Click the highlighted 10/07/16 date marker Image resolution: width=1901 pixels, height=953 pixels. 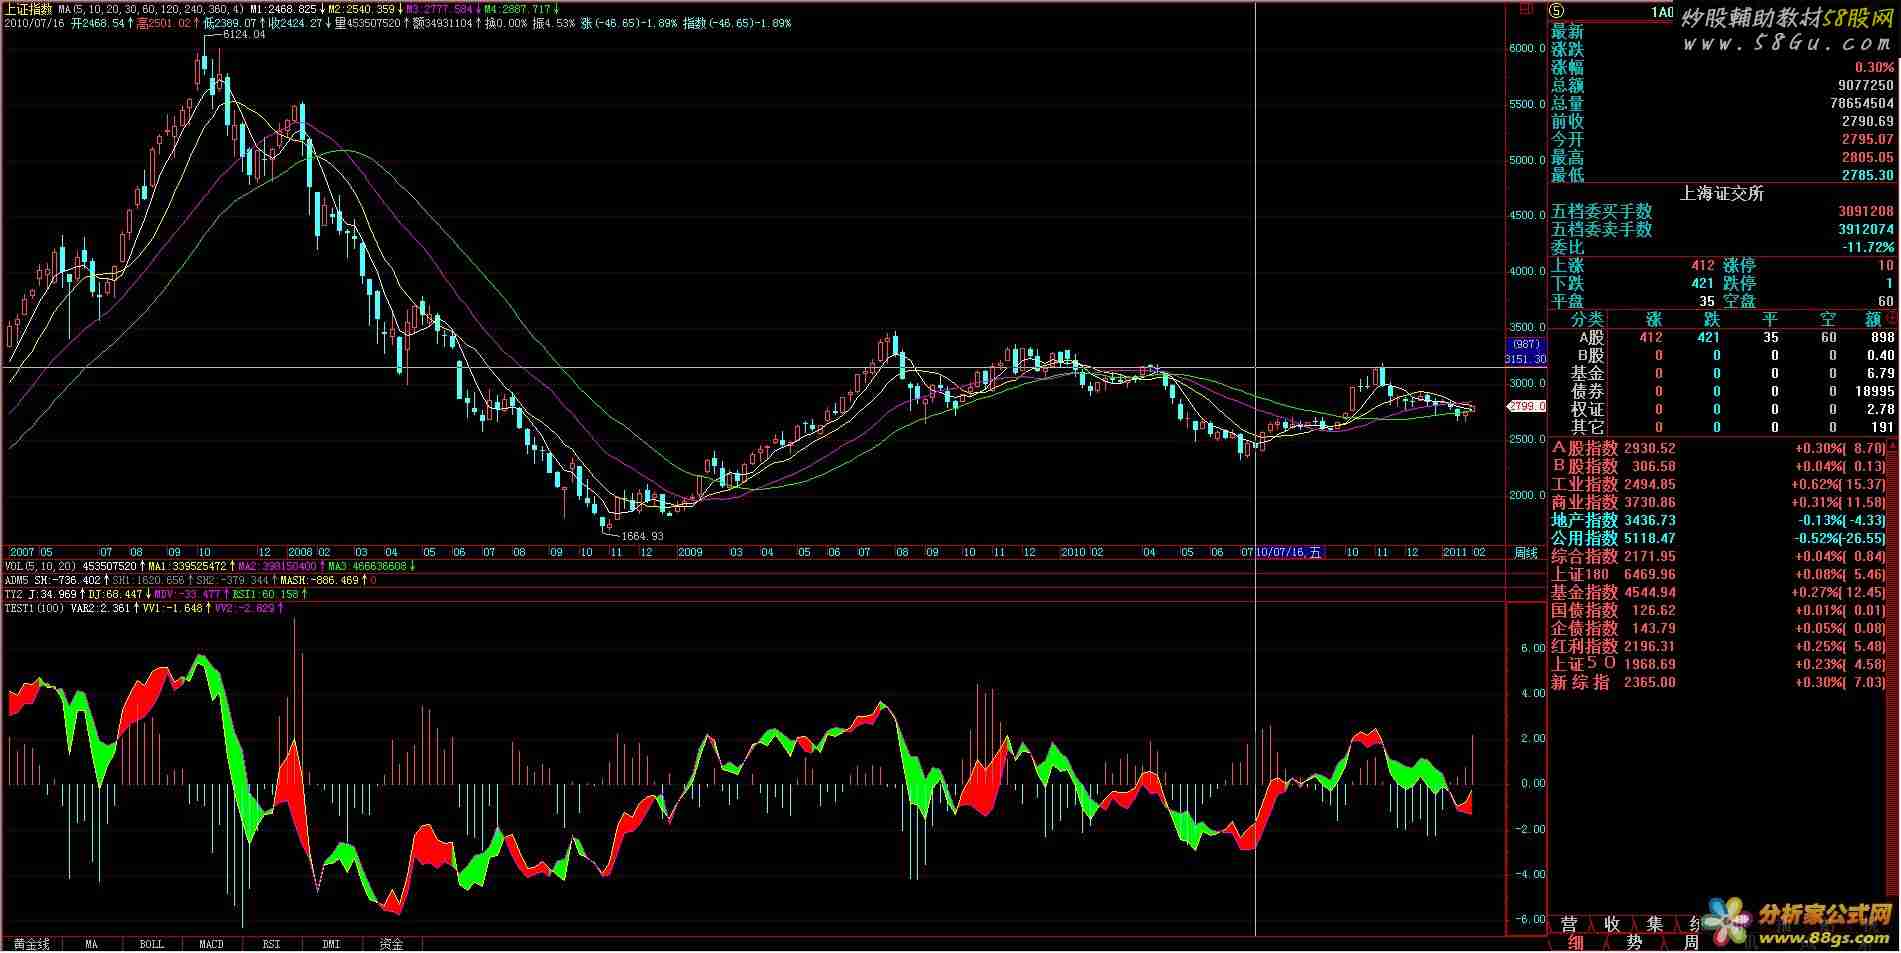(x=1289, y=552)
